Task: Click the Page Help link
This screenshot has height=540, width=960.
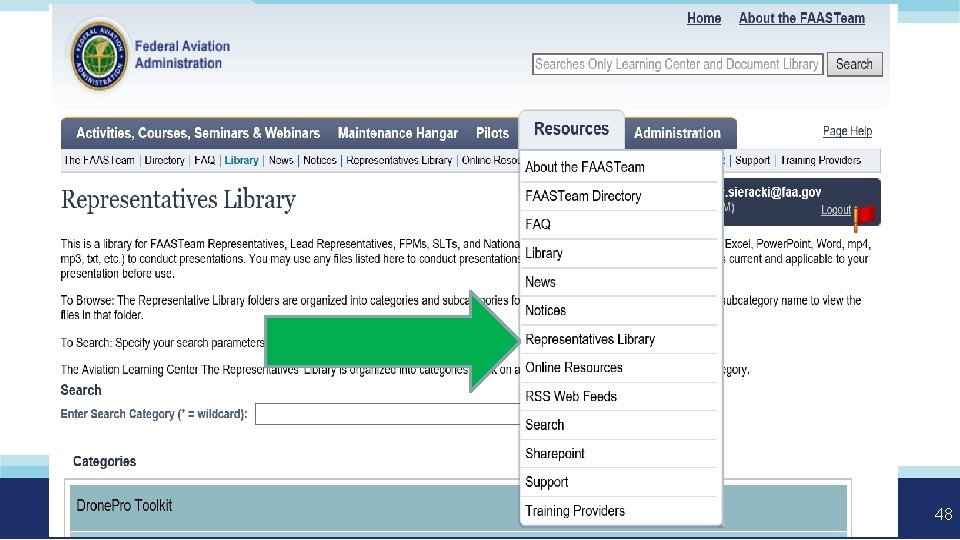Action: [847, 131]
